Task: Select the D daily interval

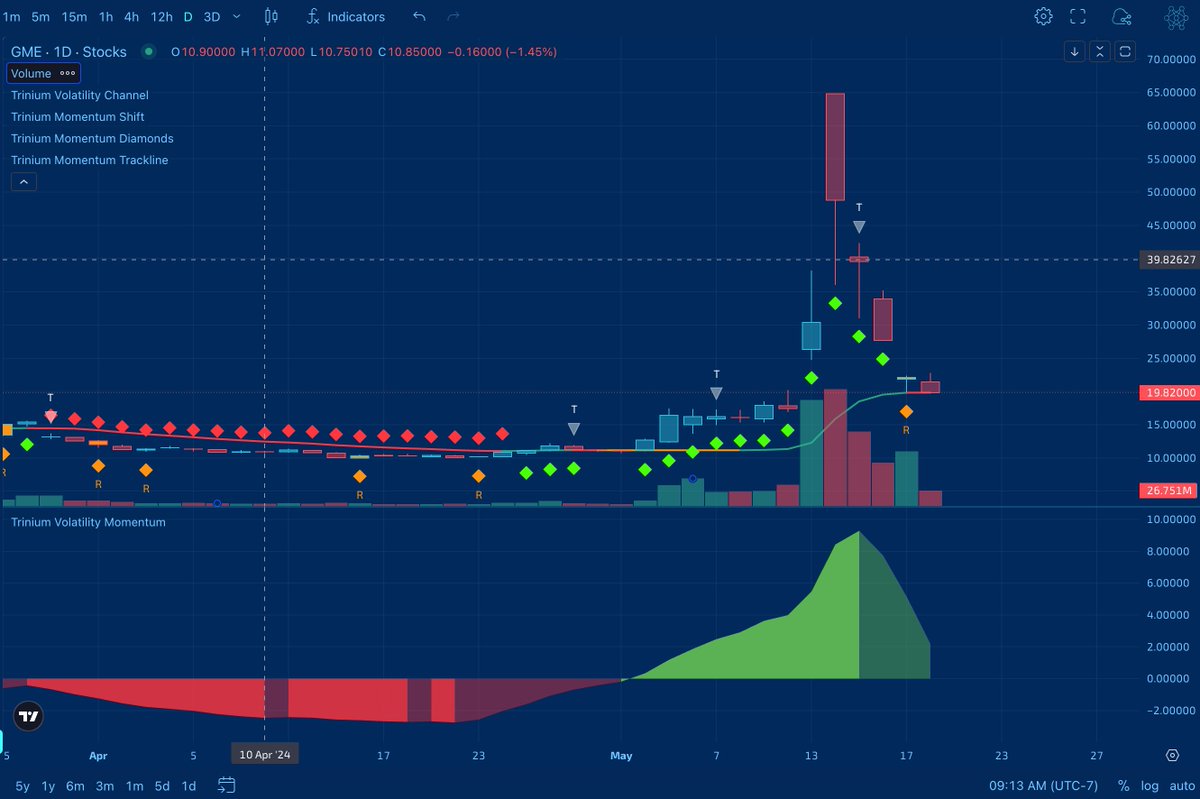Action: tap(187, 16)
